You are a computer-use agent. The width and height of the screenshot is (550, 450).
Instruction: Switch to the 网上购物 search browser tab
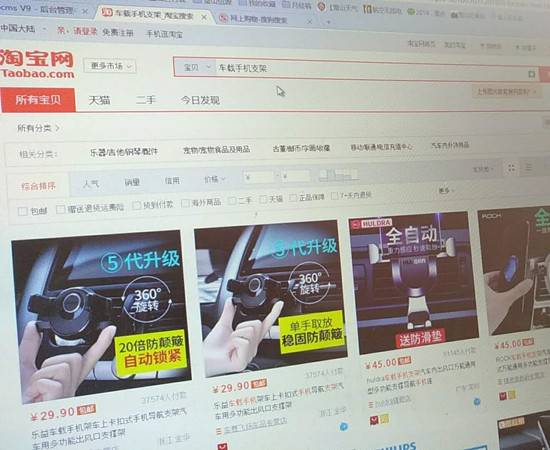tap(259, 19)
